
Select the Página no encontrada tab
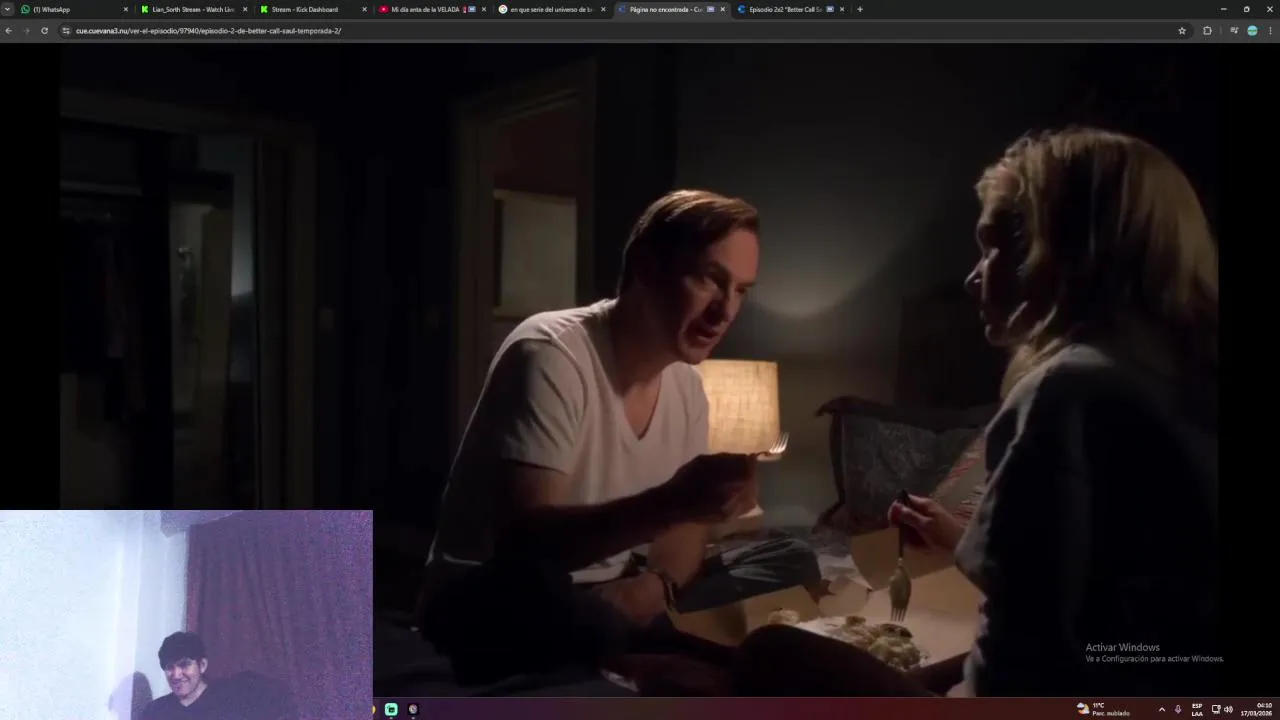pos(671,9)
